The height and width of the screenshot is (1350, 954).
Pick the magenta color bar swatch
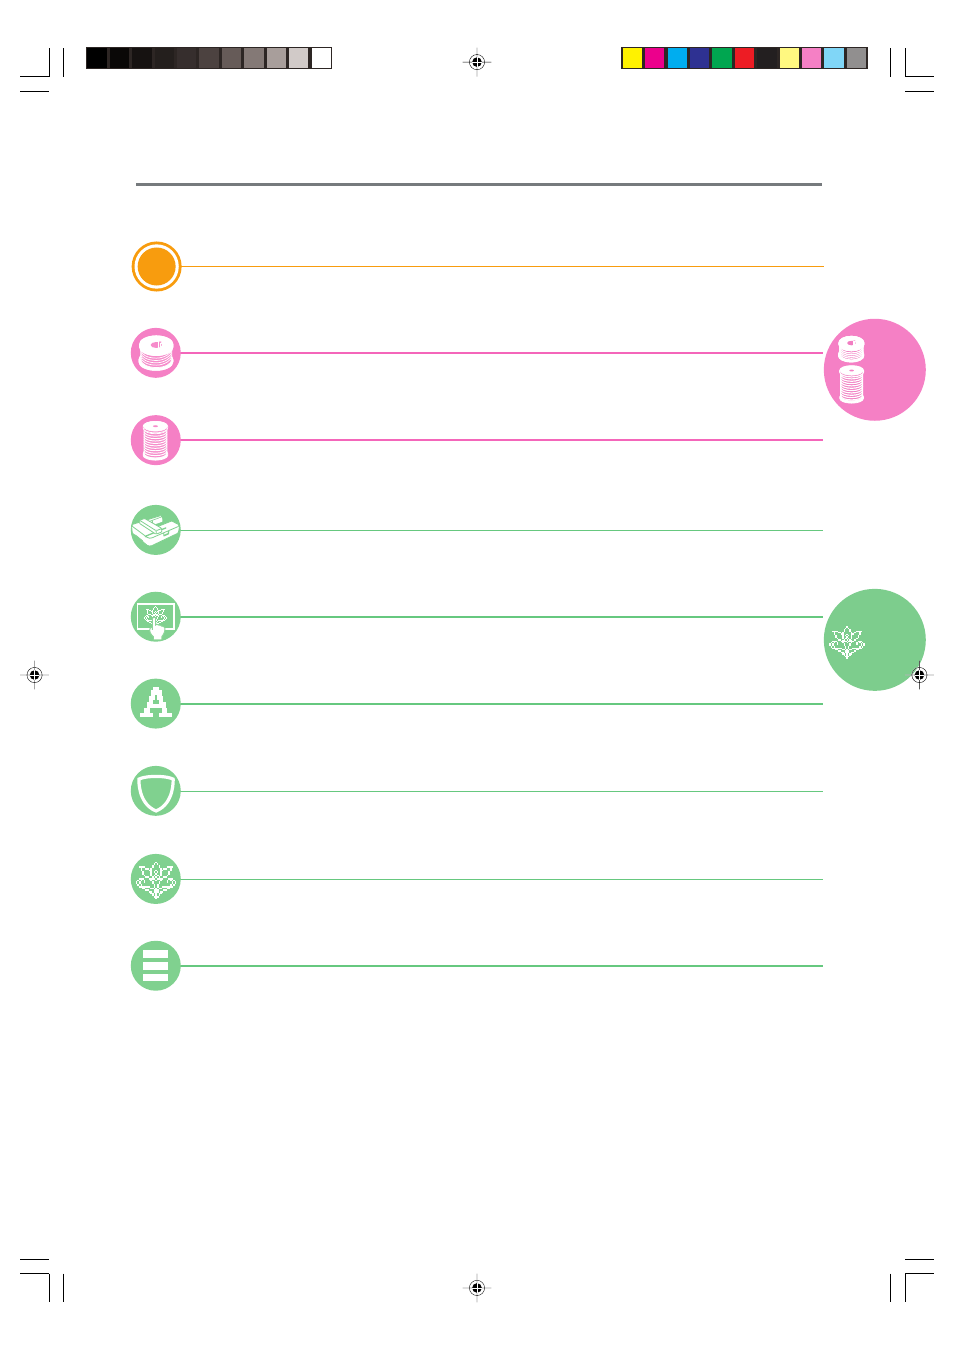click(x=655, y=58)
